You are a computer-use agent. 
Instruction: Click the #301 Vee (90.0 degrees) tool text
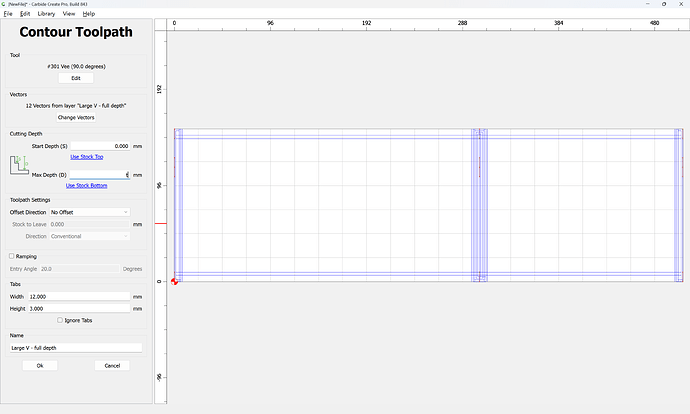pyautogui.click(x=76, y=66)
